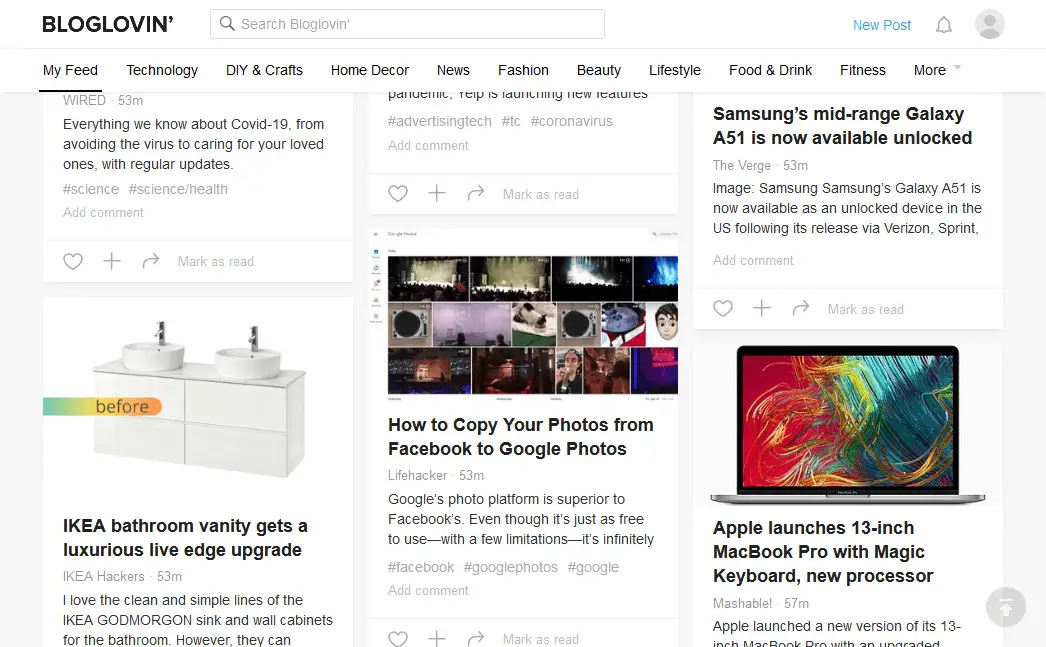
Task: Open the Beauty category tab
Action: coord(598,70)
